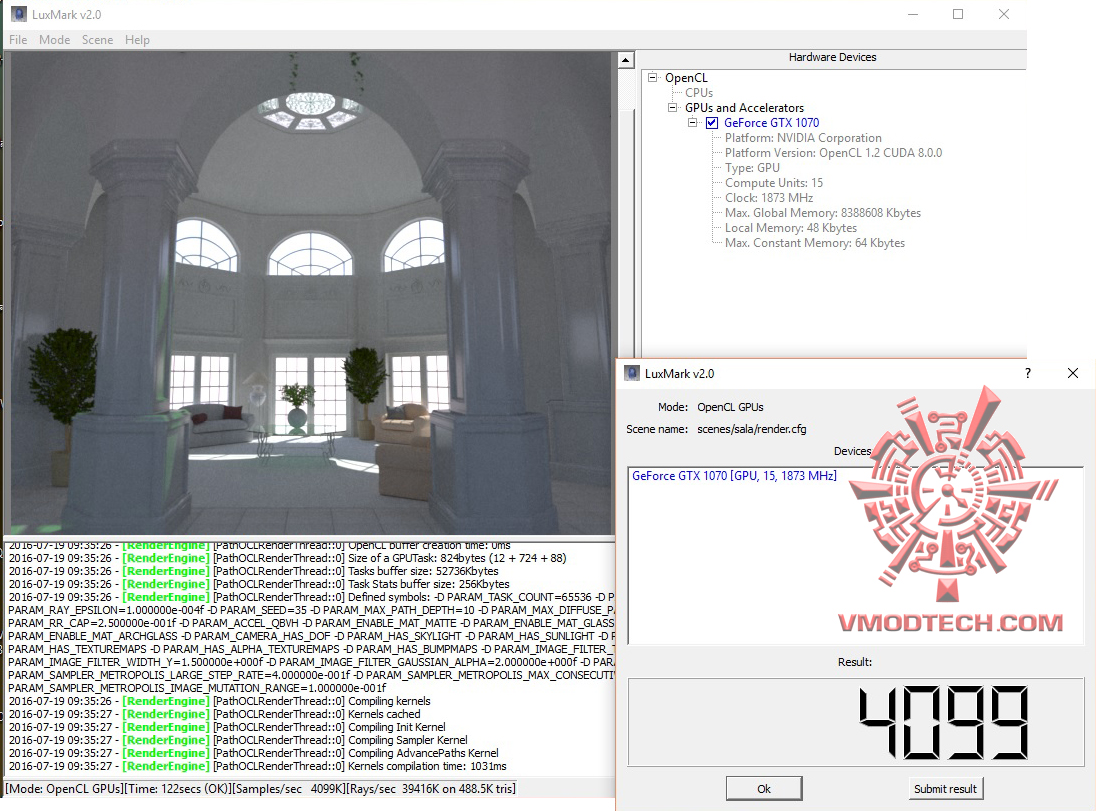Click log line 'Compiling kernels'
The width and height of the screenshot is (1096, 811).
pyautogui.click(x=219, y=701)
